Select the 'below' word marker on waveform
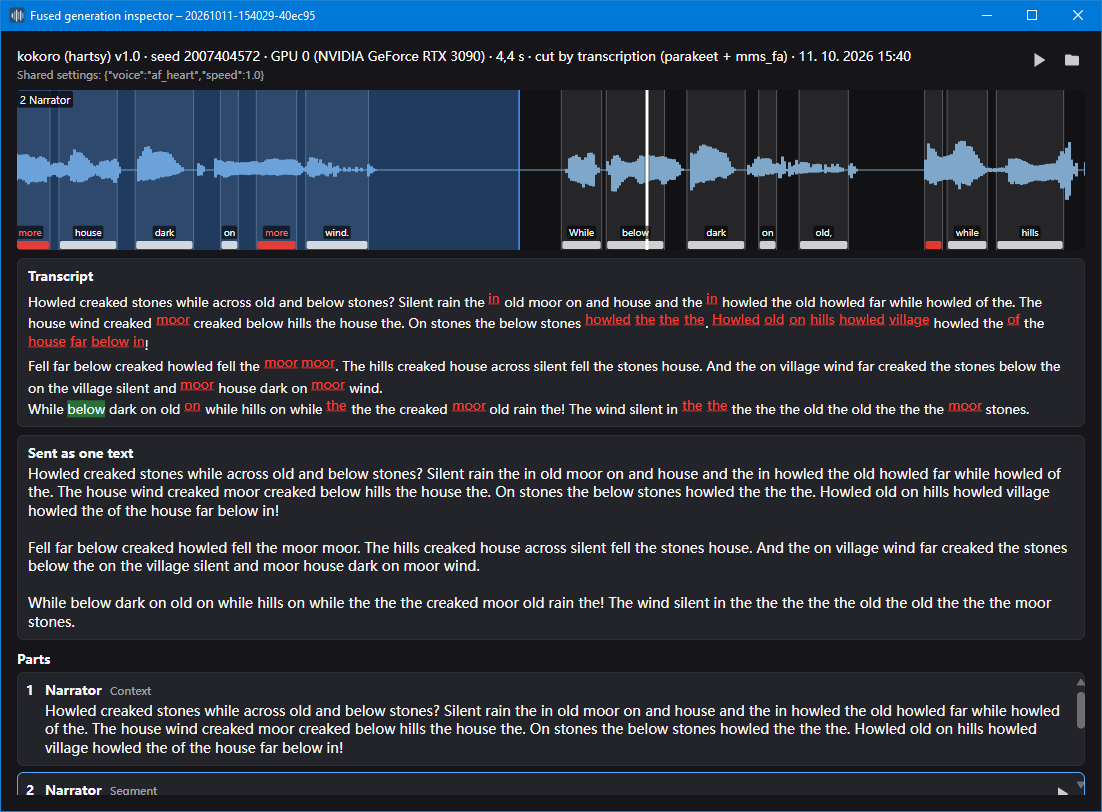 click(x=635, y=233)
